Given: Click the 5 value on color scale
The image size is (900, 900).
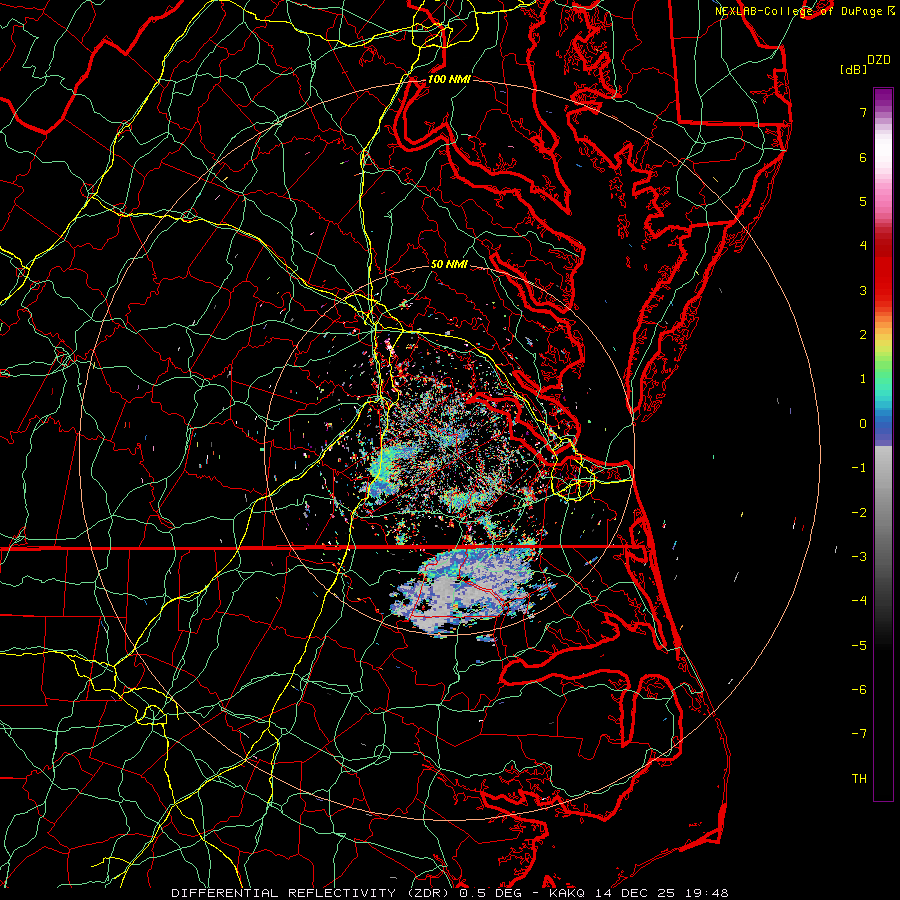Looking at the screenshot, I should 863,201.
